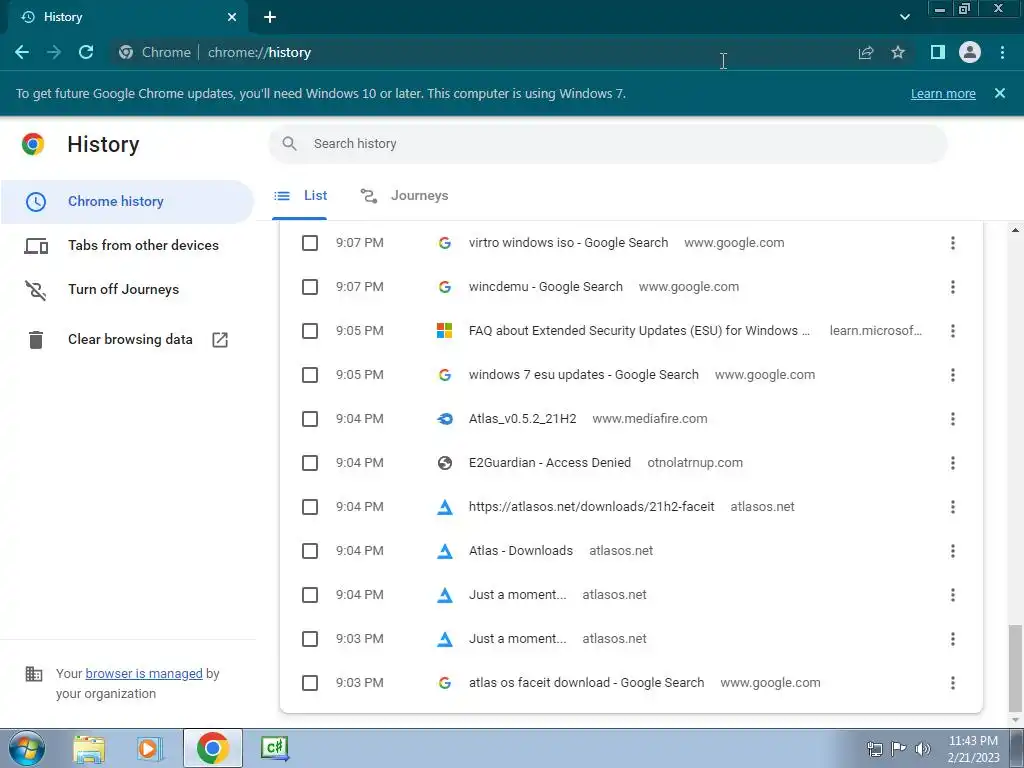Select the E2Guardian Access Denied checkbox

(x=310, y=463)
